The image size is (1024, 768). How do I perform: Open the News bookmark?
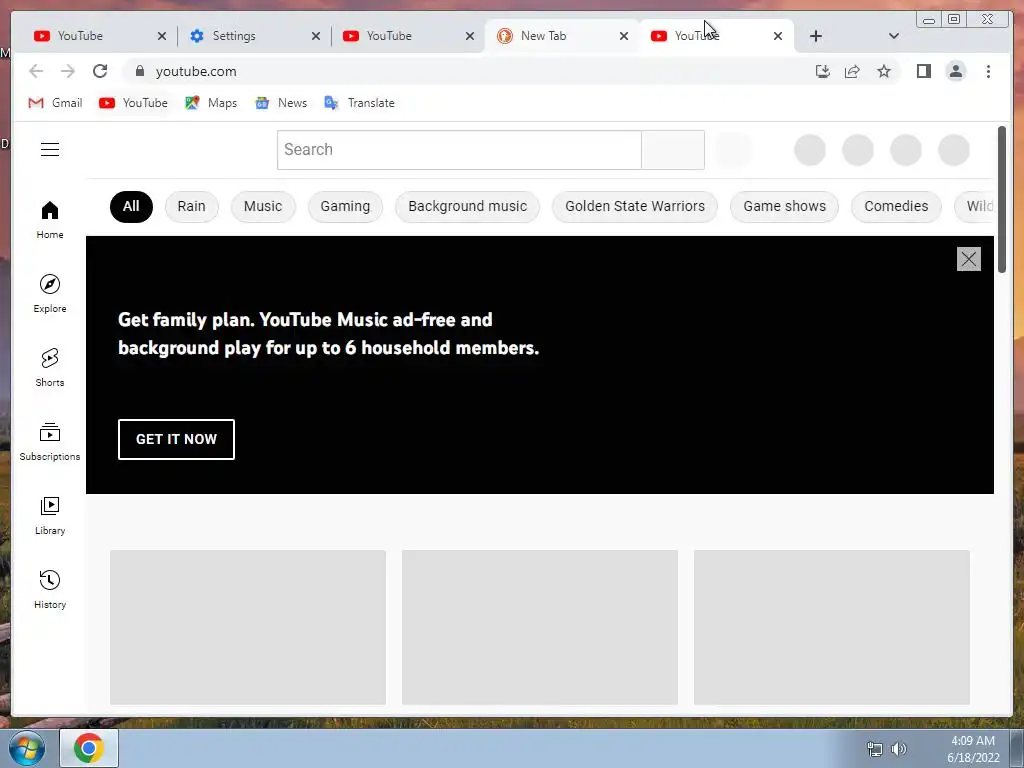(x=281, y=103)
